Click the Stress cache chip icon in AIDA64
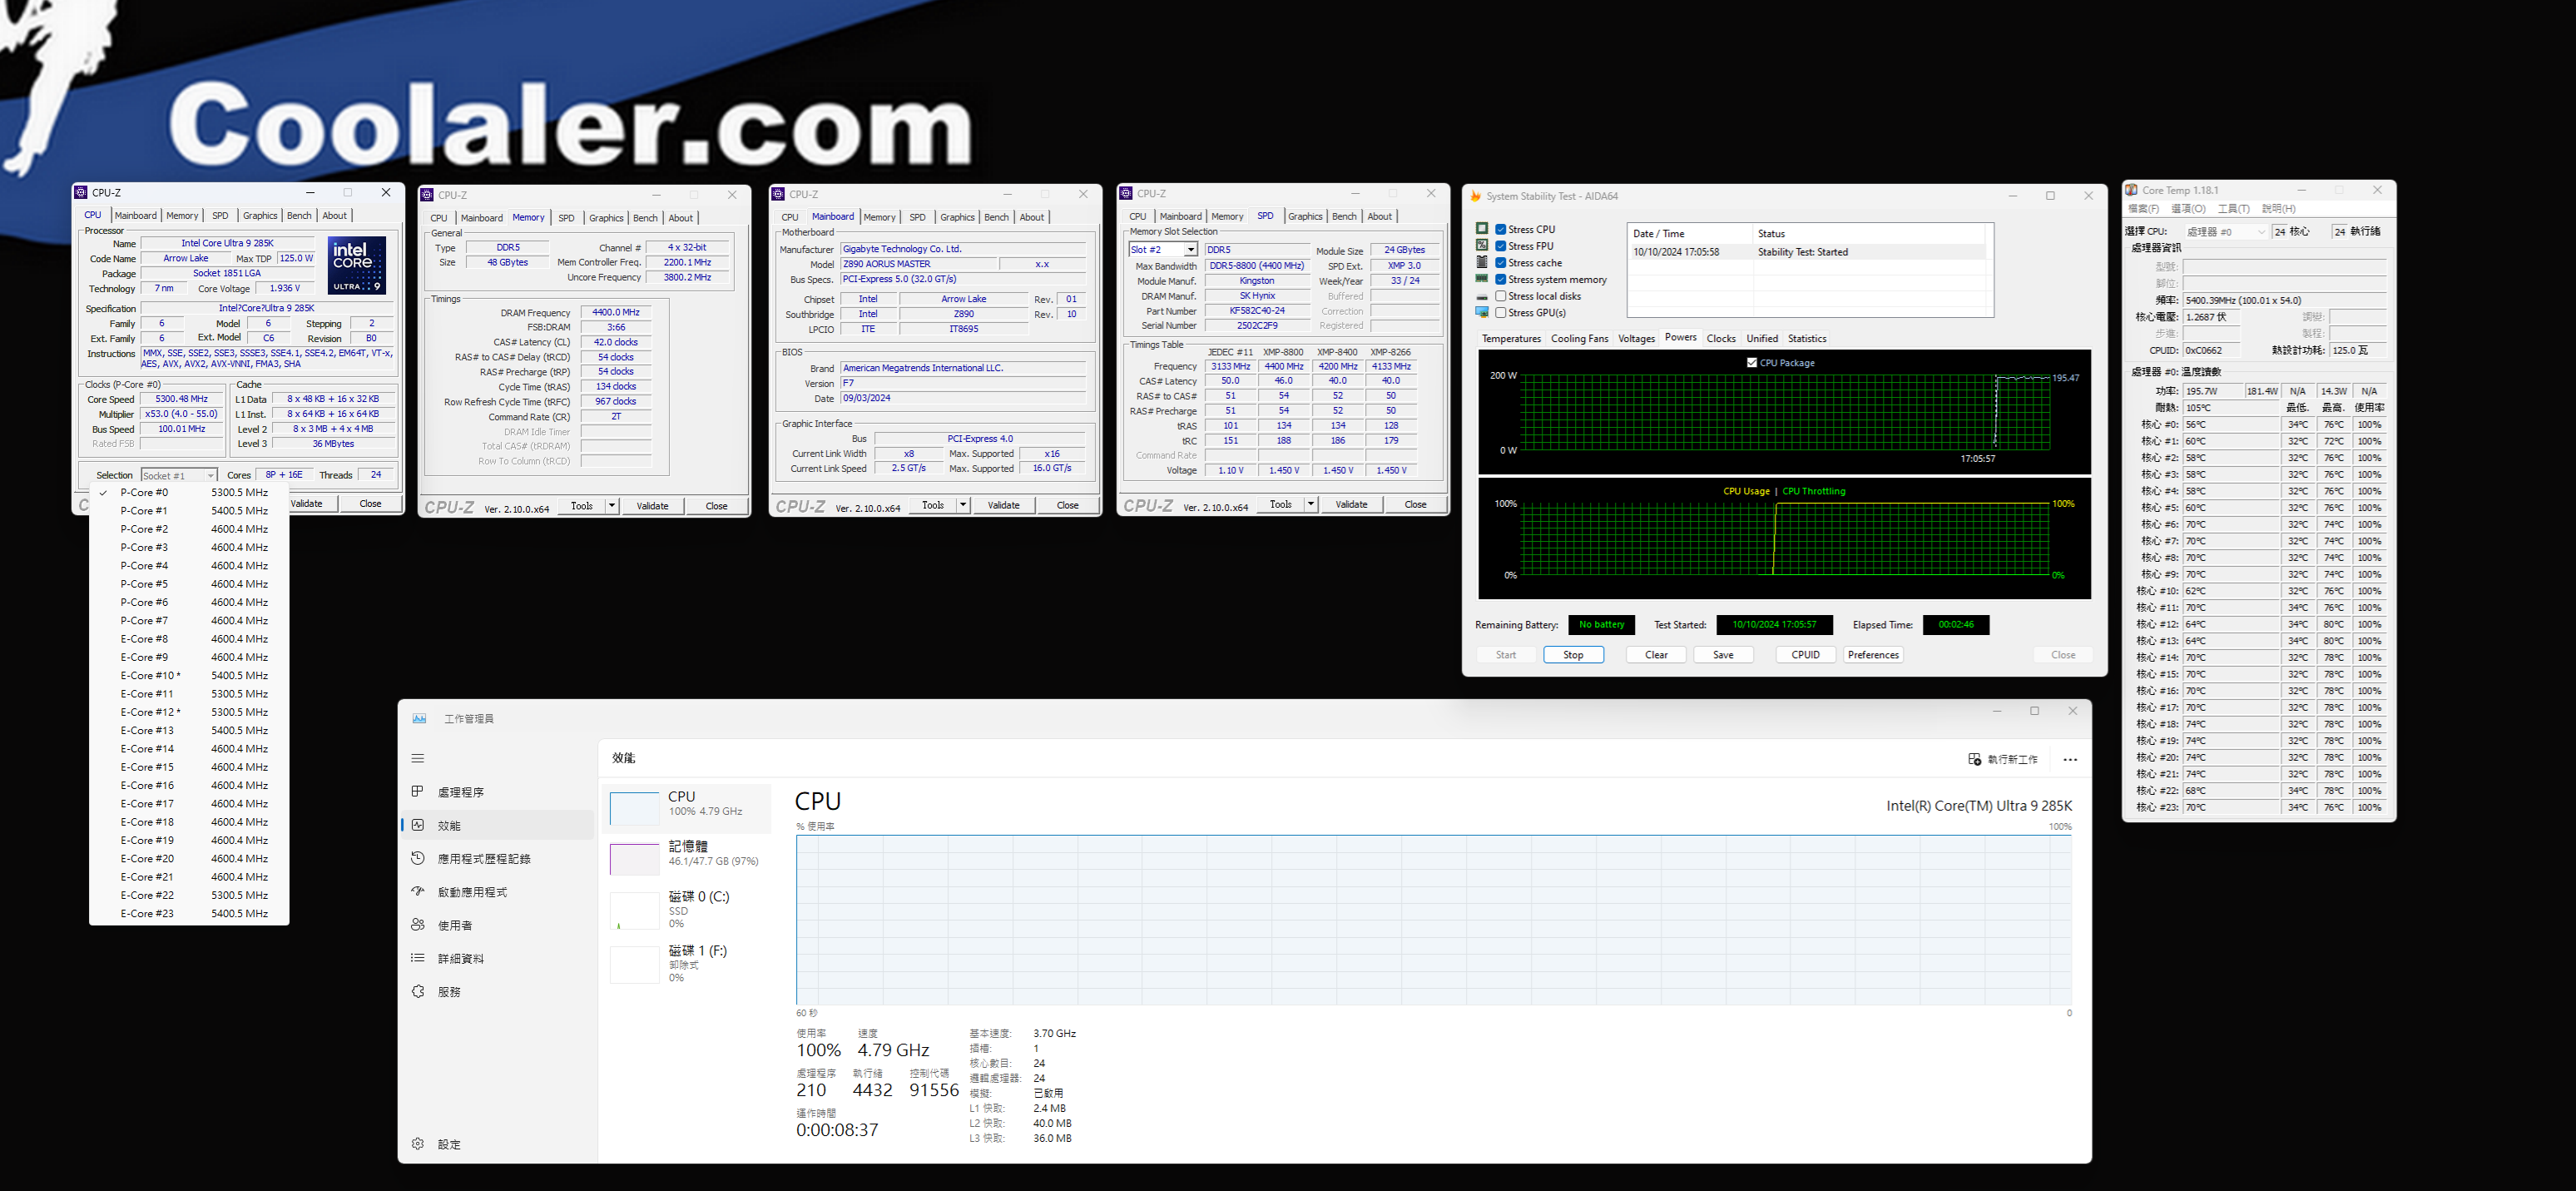This screenshot has height=1191, width=2576. 1482,262
